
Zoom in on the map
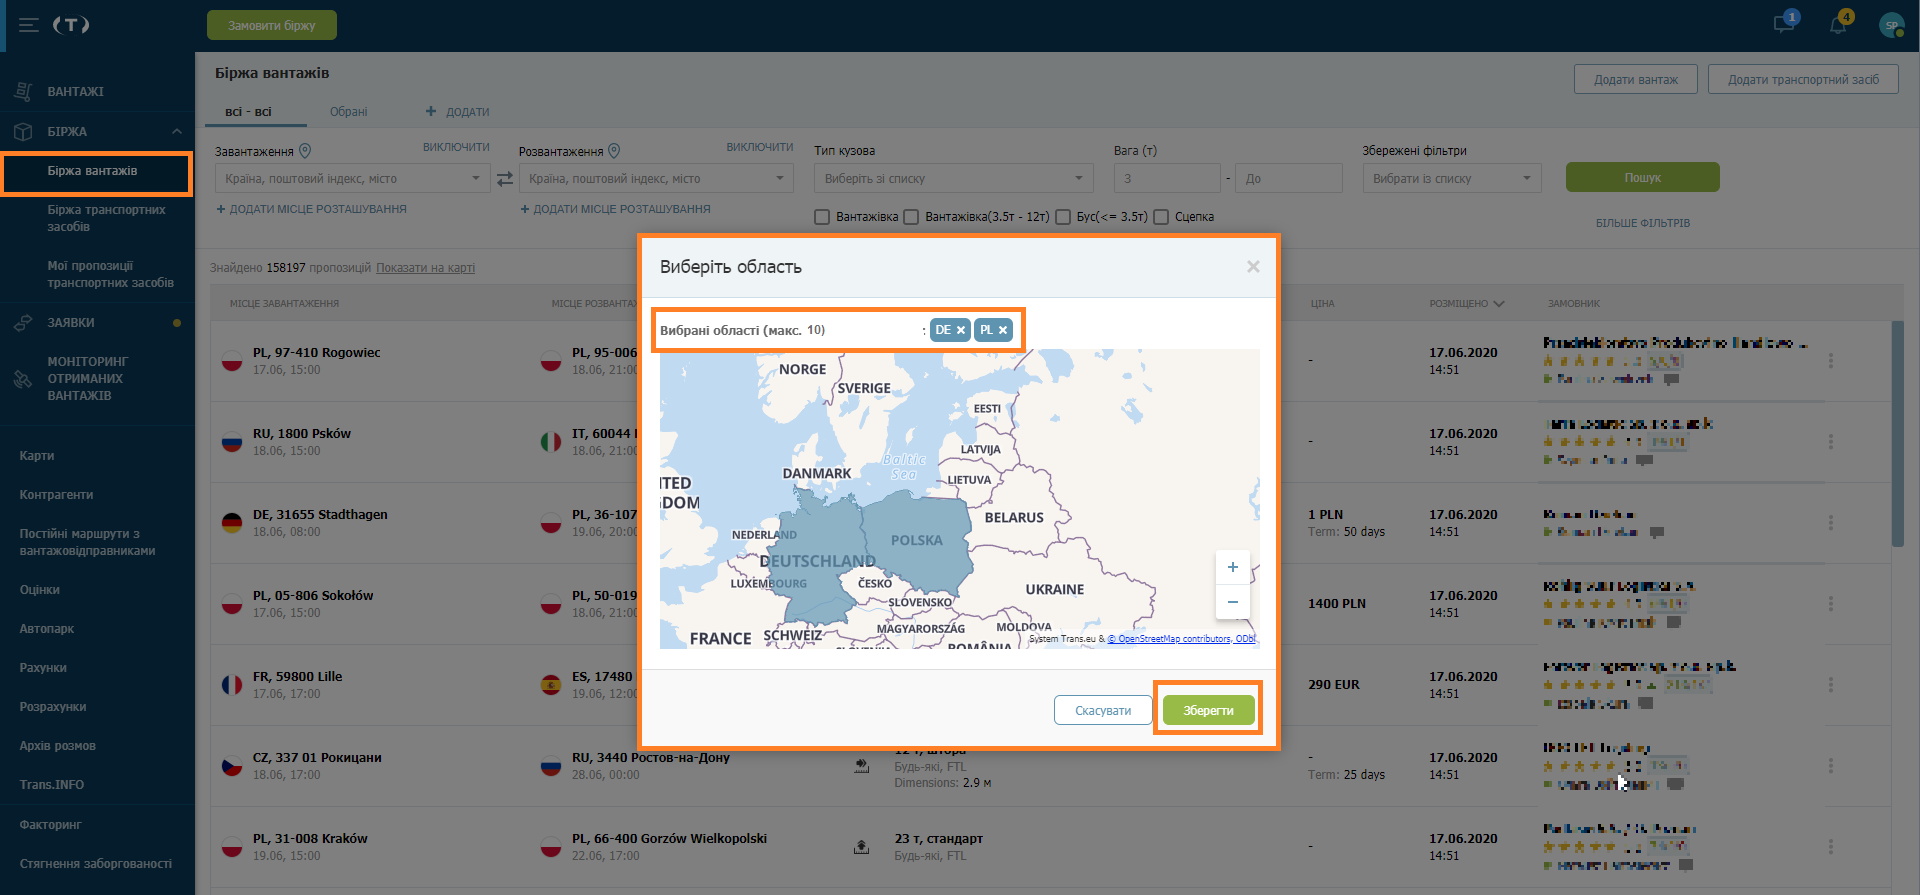tap(1233, 567)
